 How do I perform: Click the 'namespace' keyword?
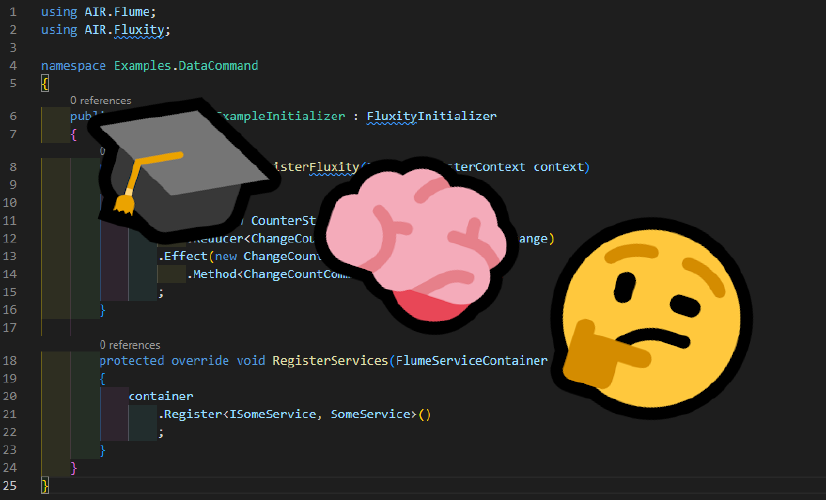74,65
